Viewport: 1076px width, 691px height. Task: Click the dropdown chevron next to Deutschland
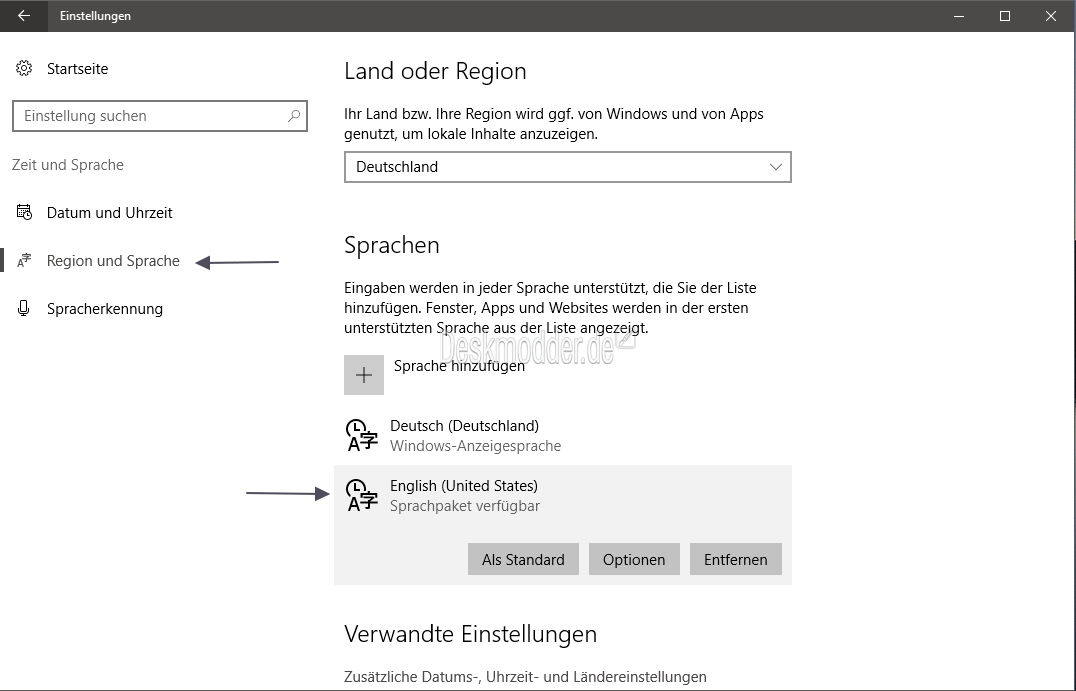point(775,167)
